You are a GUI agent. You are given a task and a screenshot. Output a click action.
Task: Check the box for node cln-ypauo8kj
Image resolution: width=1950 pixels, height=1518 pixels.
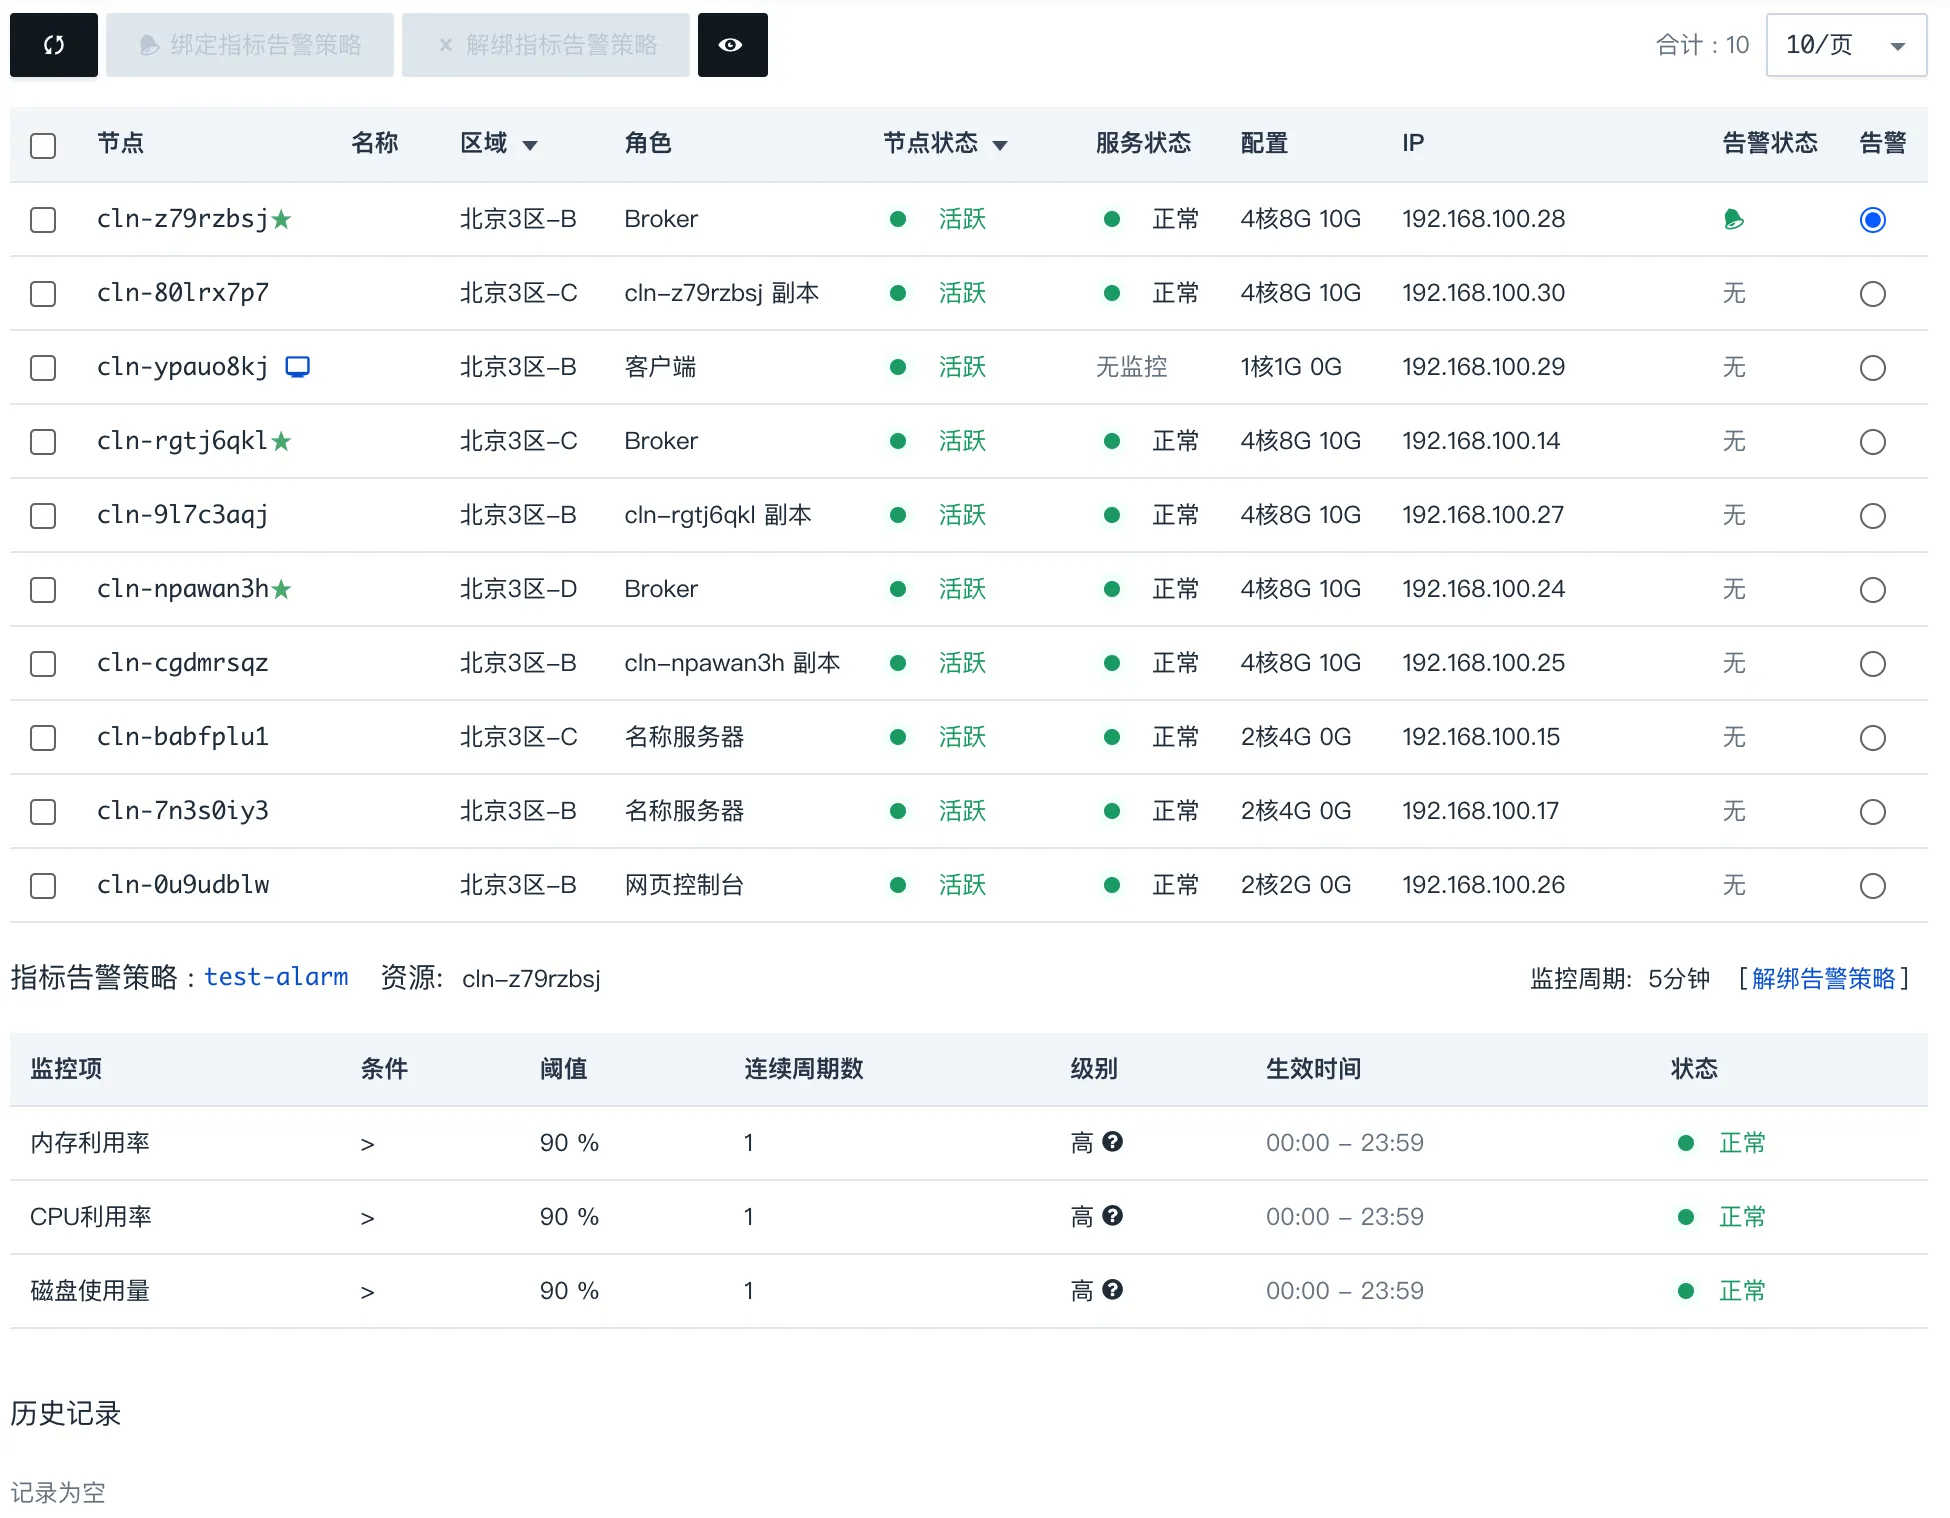point(43,368)
